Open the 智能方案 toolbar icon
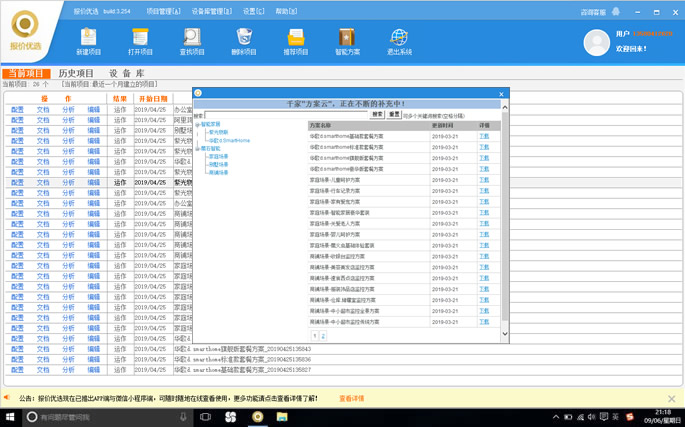 [x=347, y=40]
